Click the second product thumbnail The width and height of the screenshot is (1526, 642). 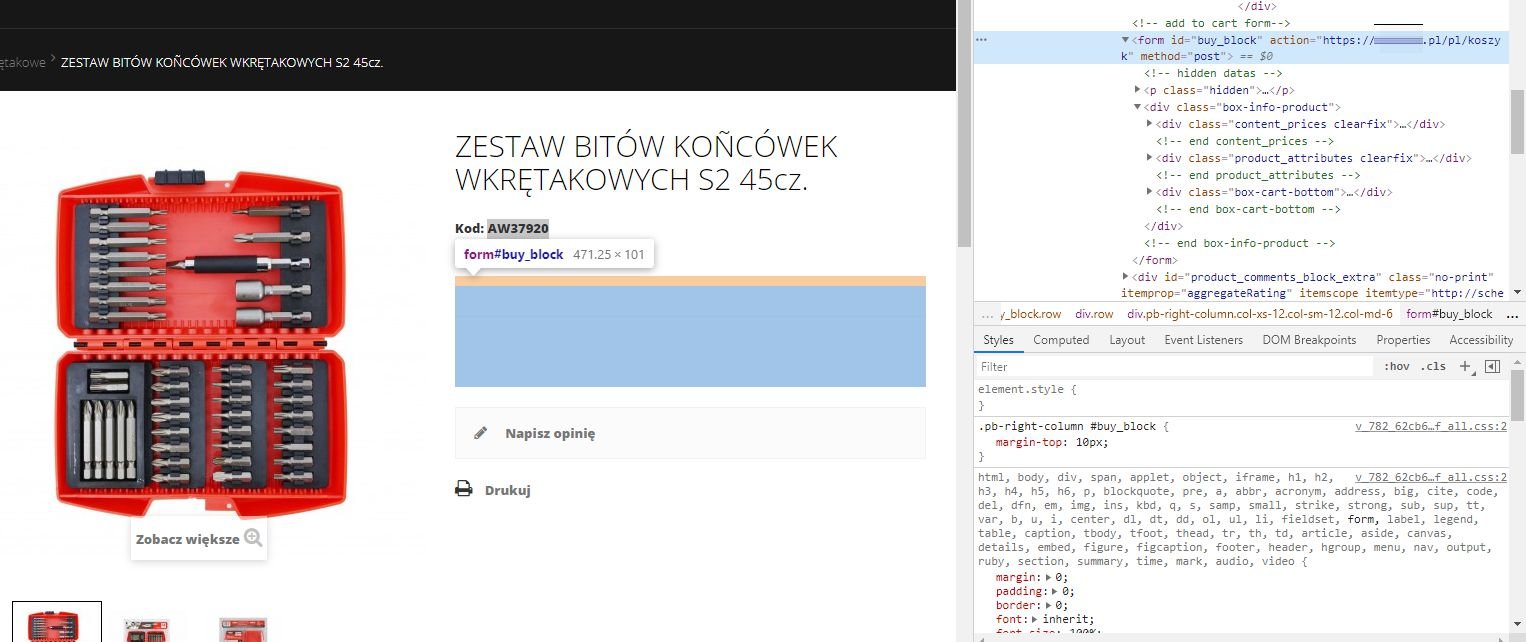[x=149, y=628]
